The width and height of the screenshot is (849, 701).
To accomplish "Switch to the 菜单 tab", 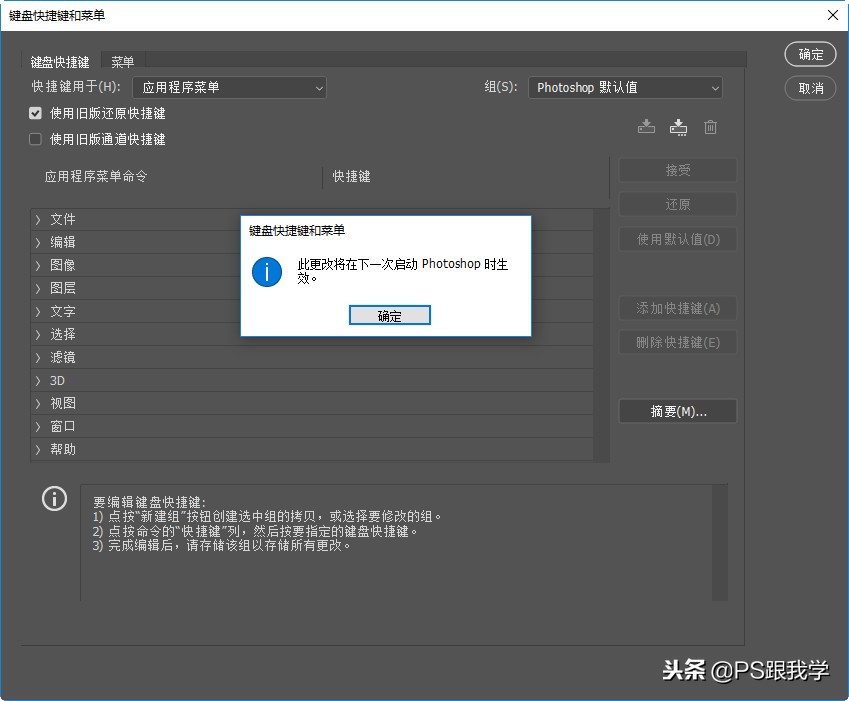I will (123, 61).
